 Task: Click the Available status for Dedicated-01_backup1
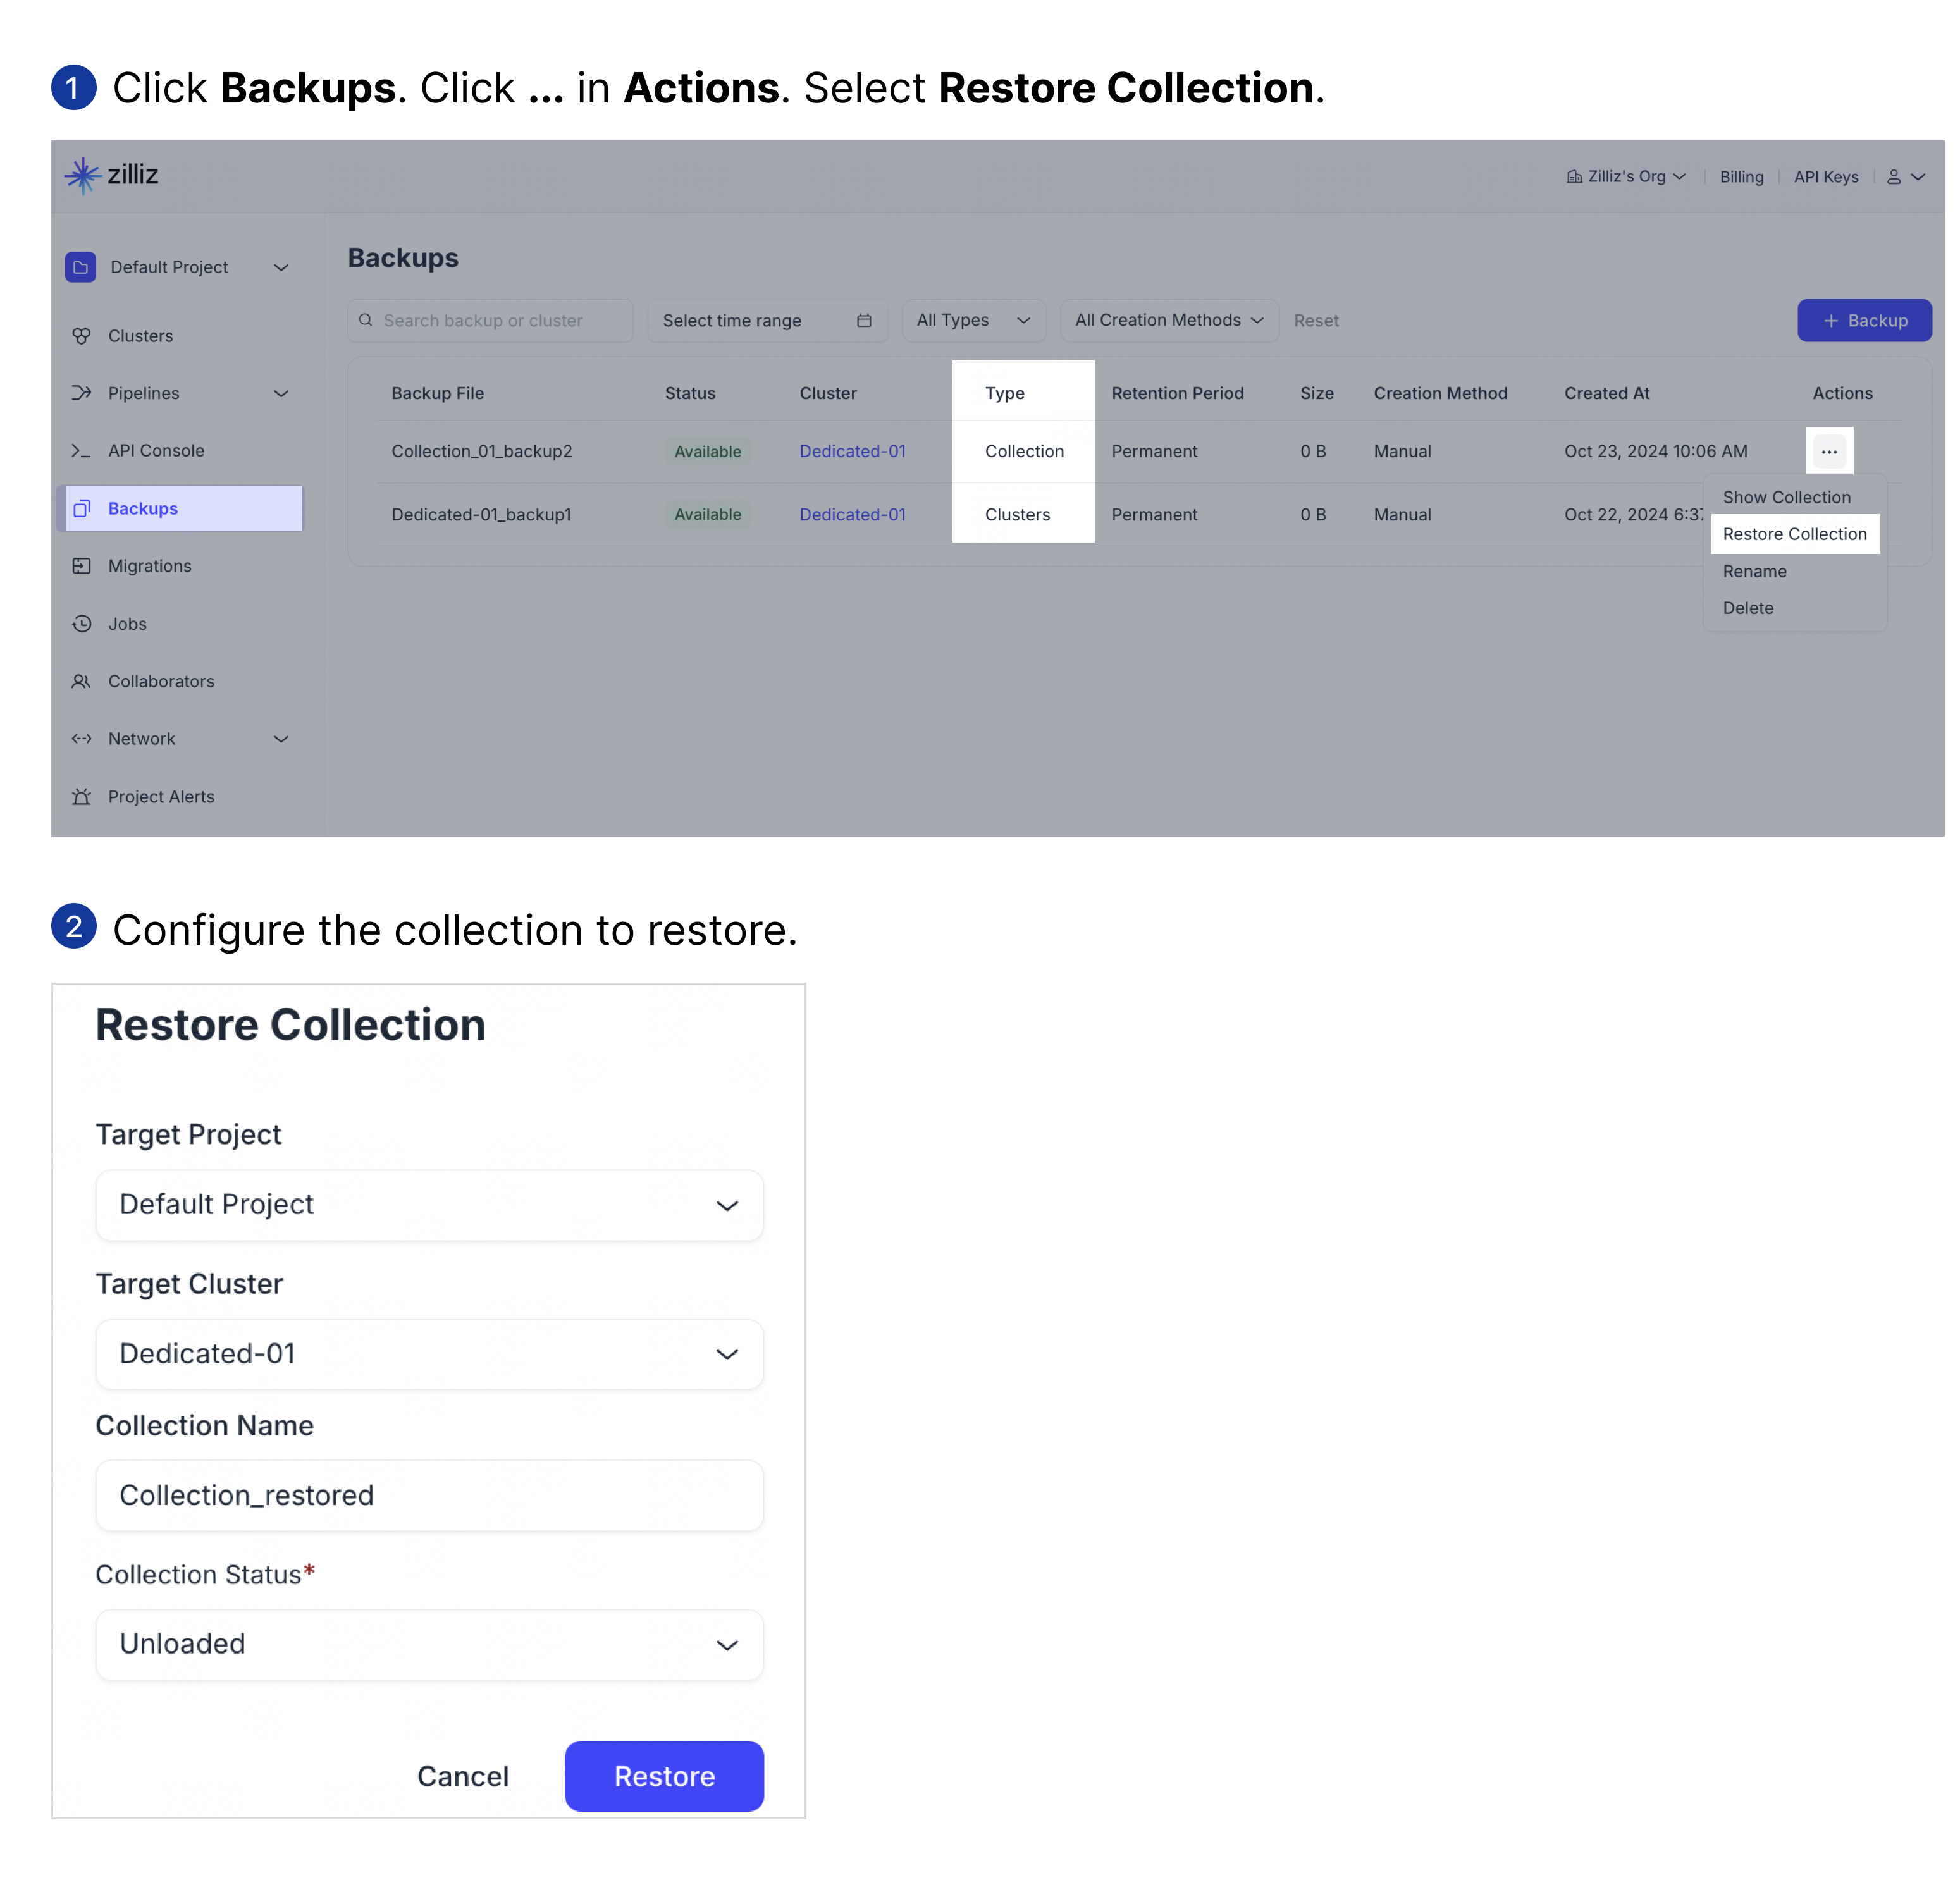[708, 514]
